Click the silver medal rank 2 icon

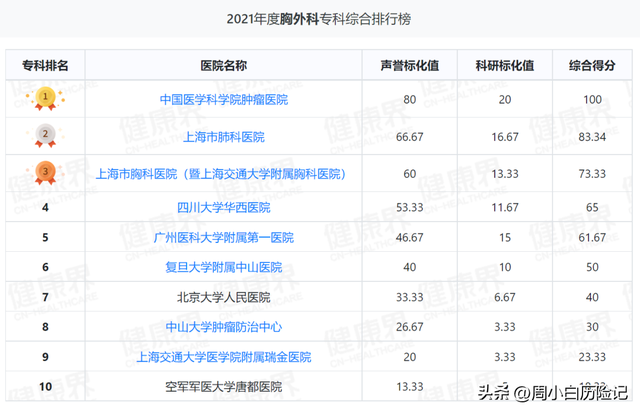[45, 136]
